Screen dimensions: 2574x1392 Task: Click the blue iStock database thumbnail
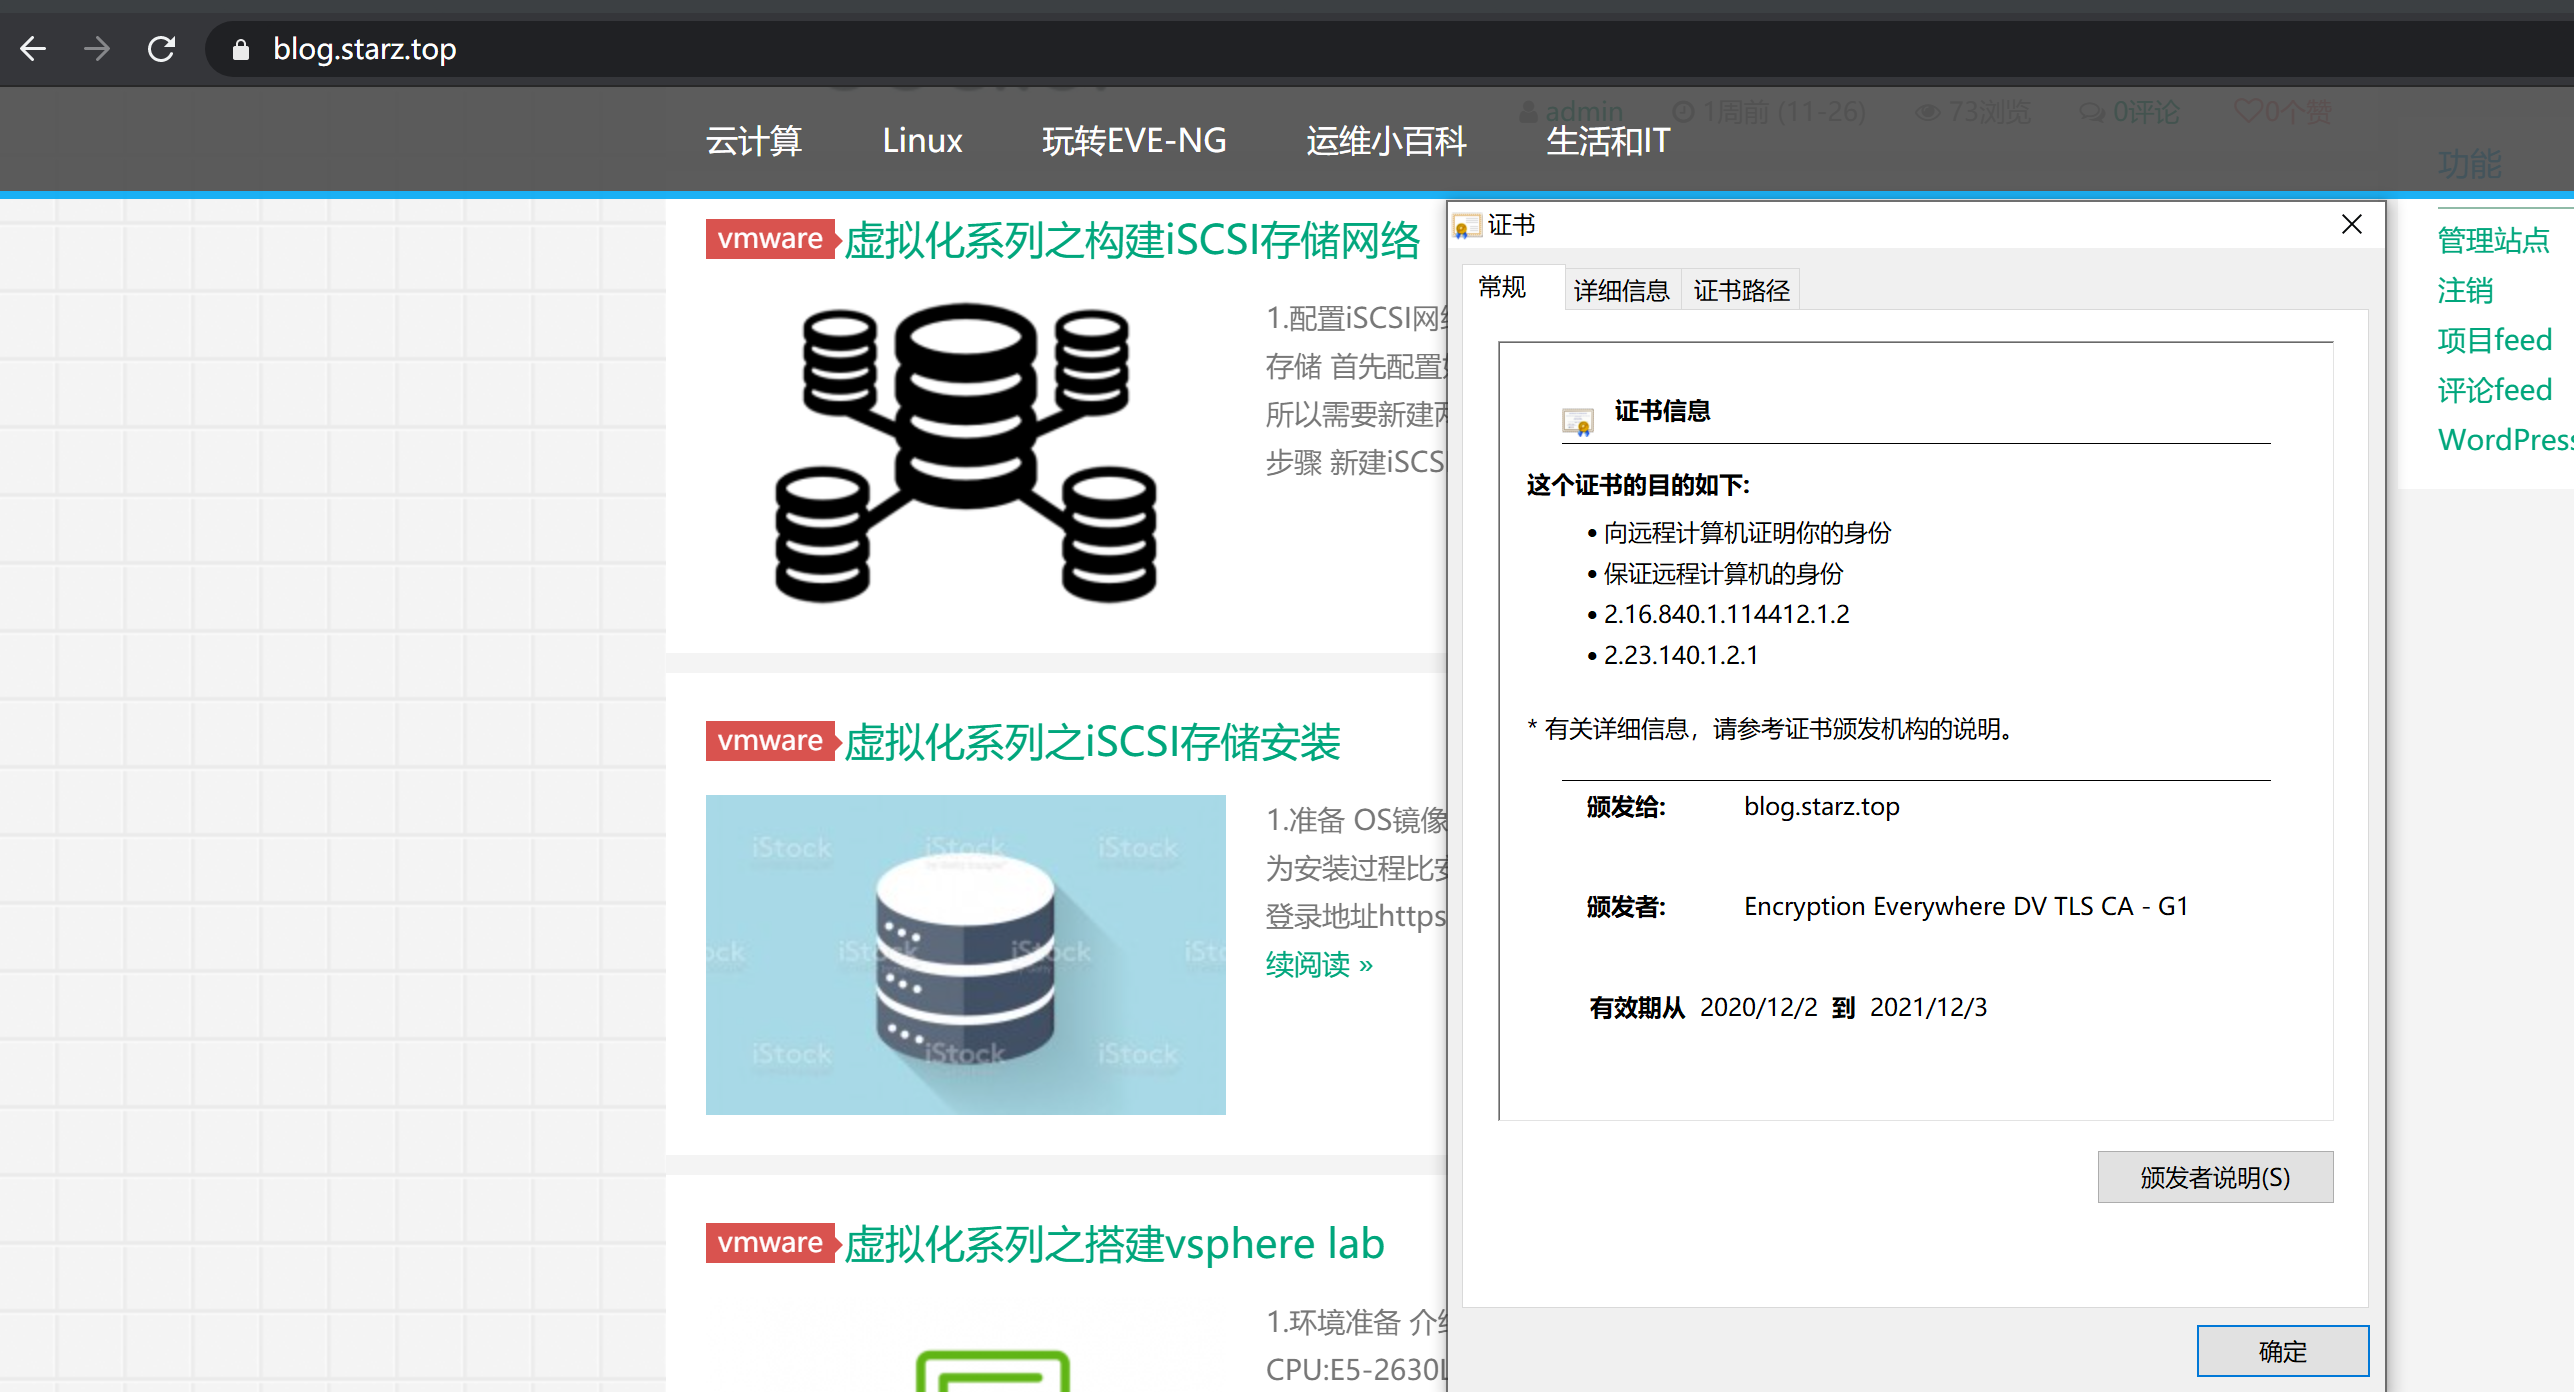pyautogui.click(x=966, y=955)
